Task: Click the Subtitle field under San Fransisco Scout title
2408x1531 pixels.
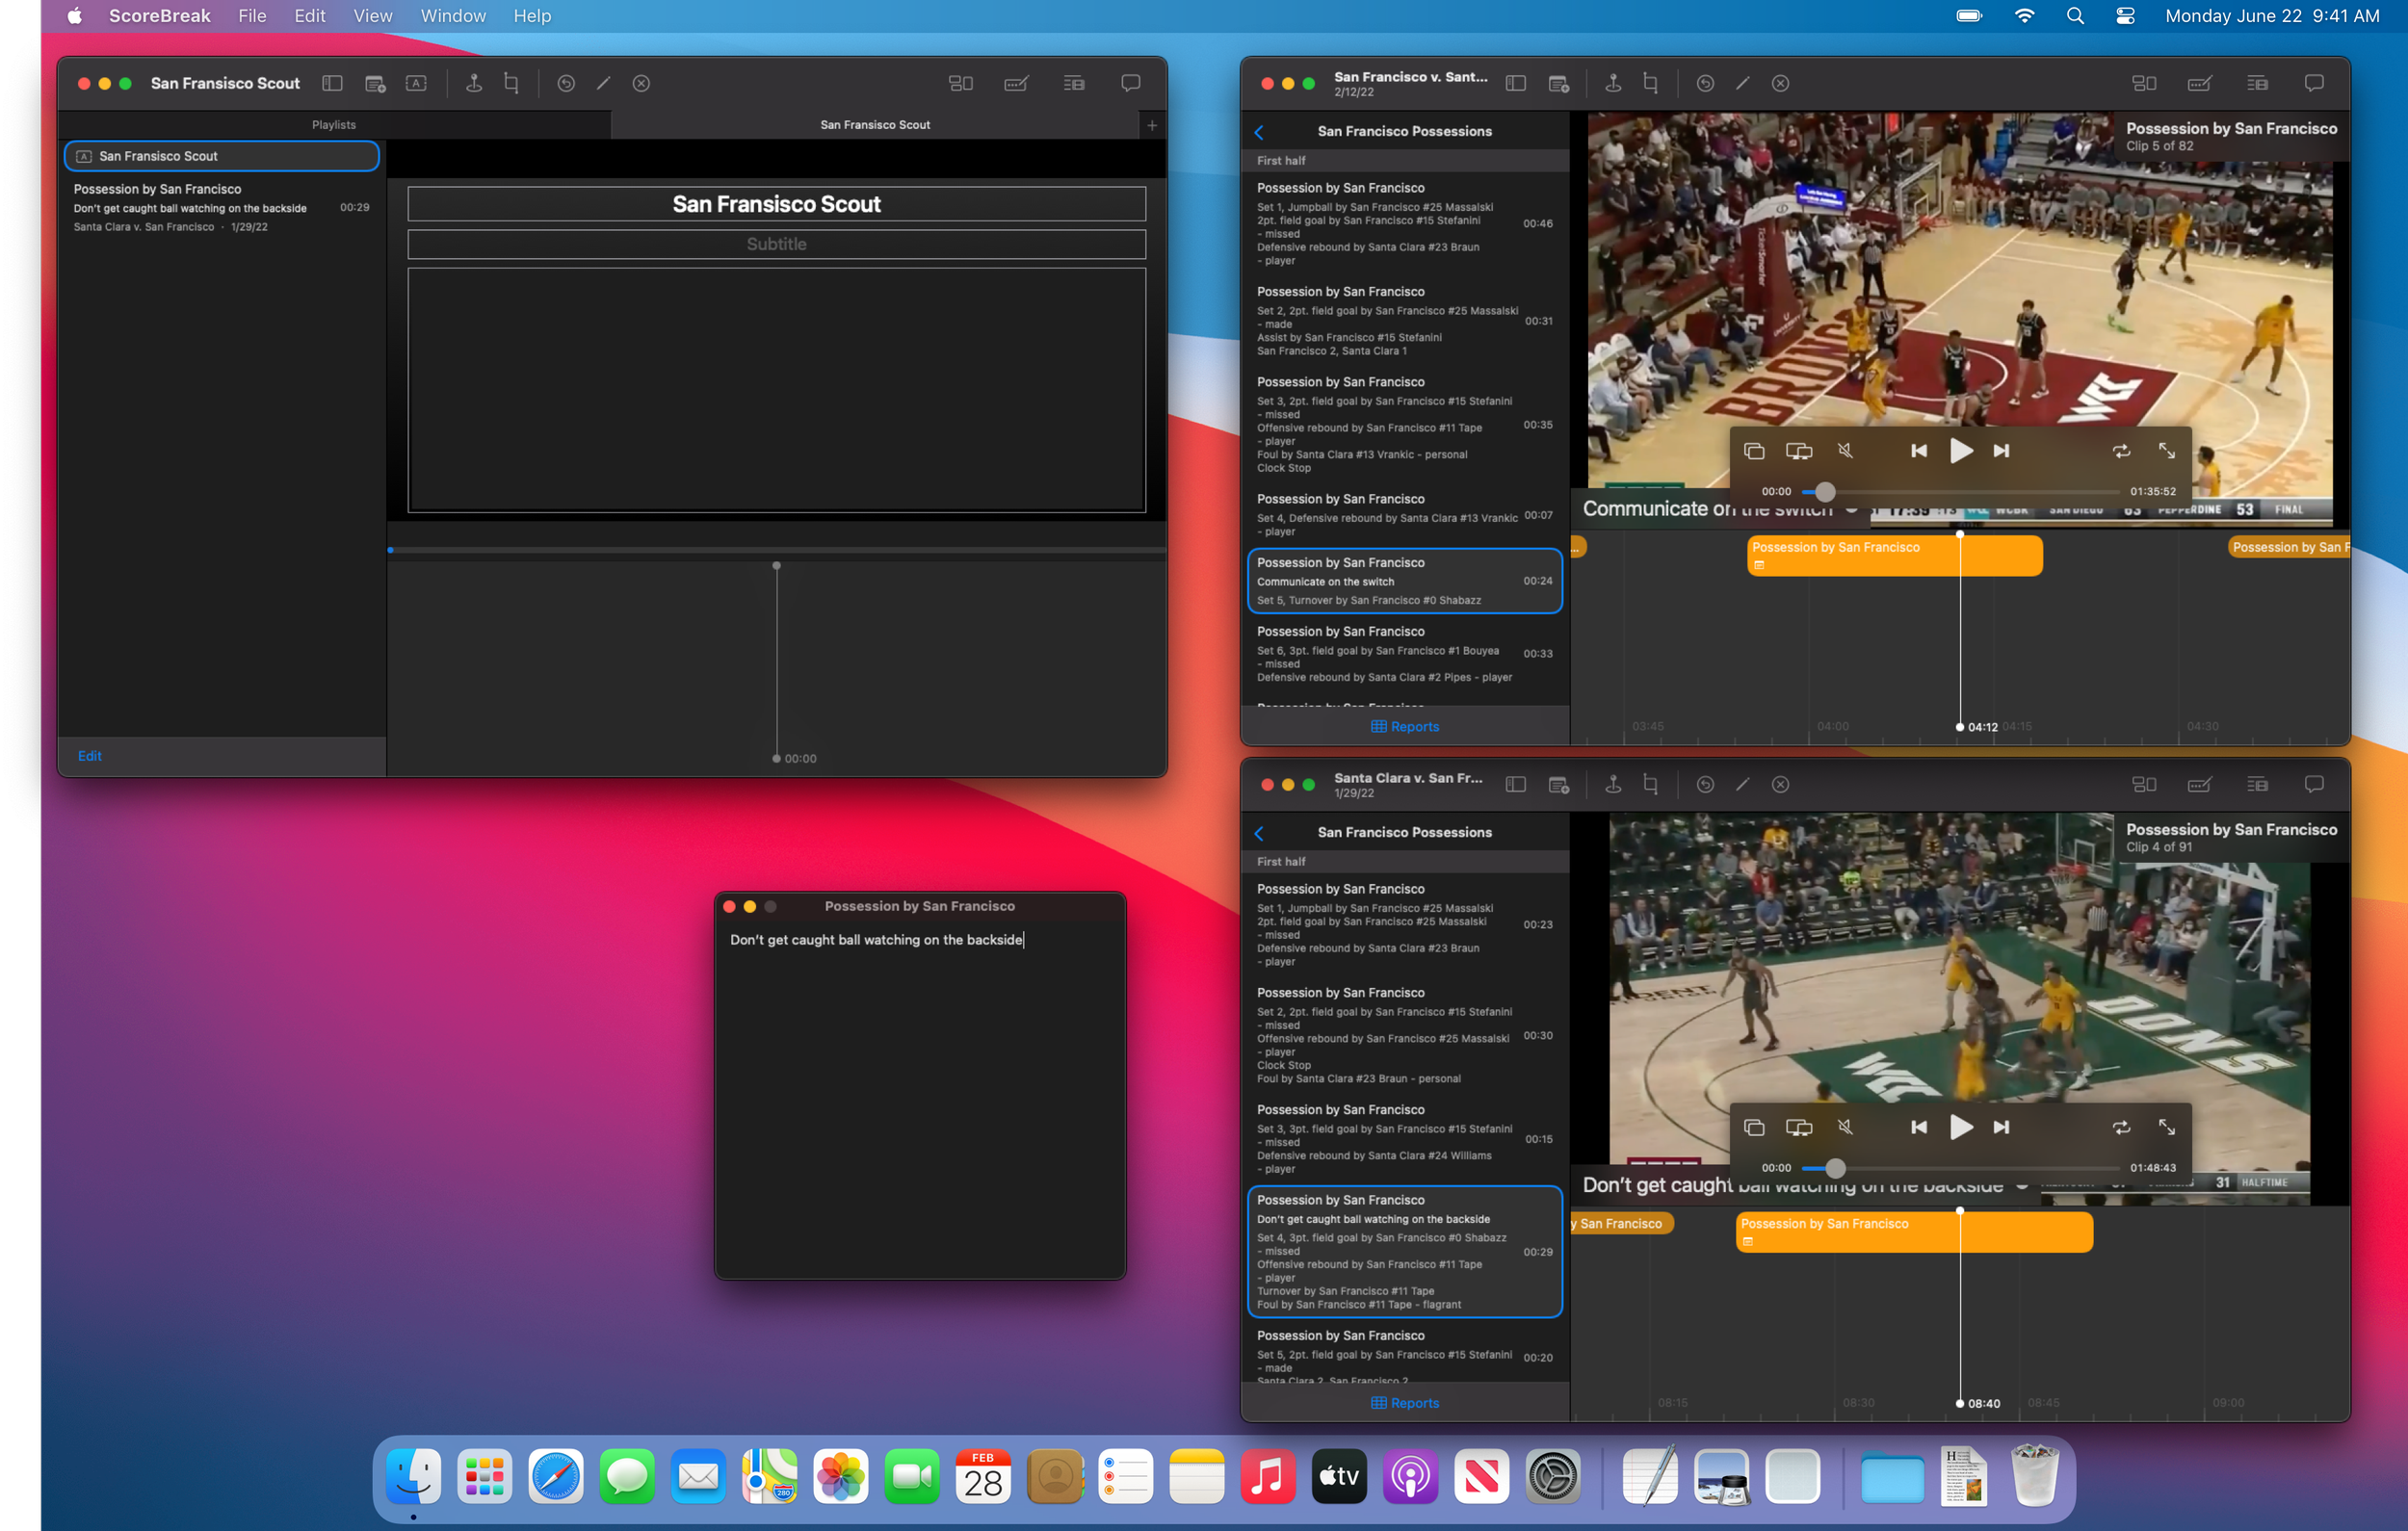Action: tap(776, 245)
